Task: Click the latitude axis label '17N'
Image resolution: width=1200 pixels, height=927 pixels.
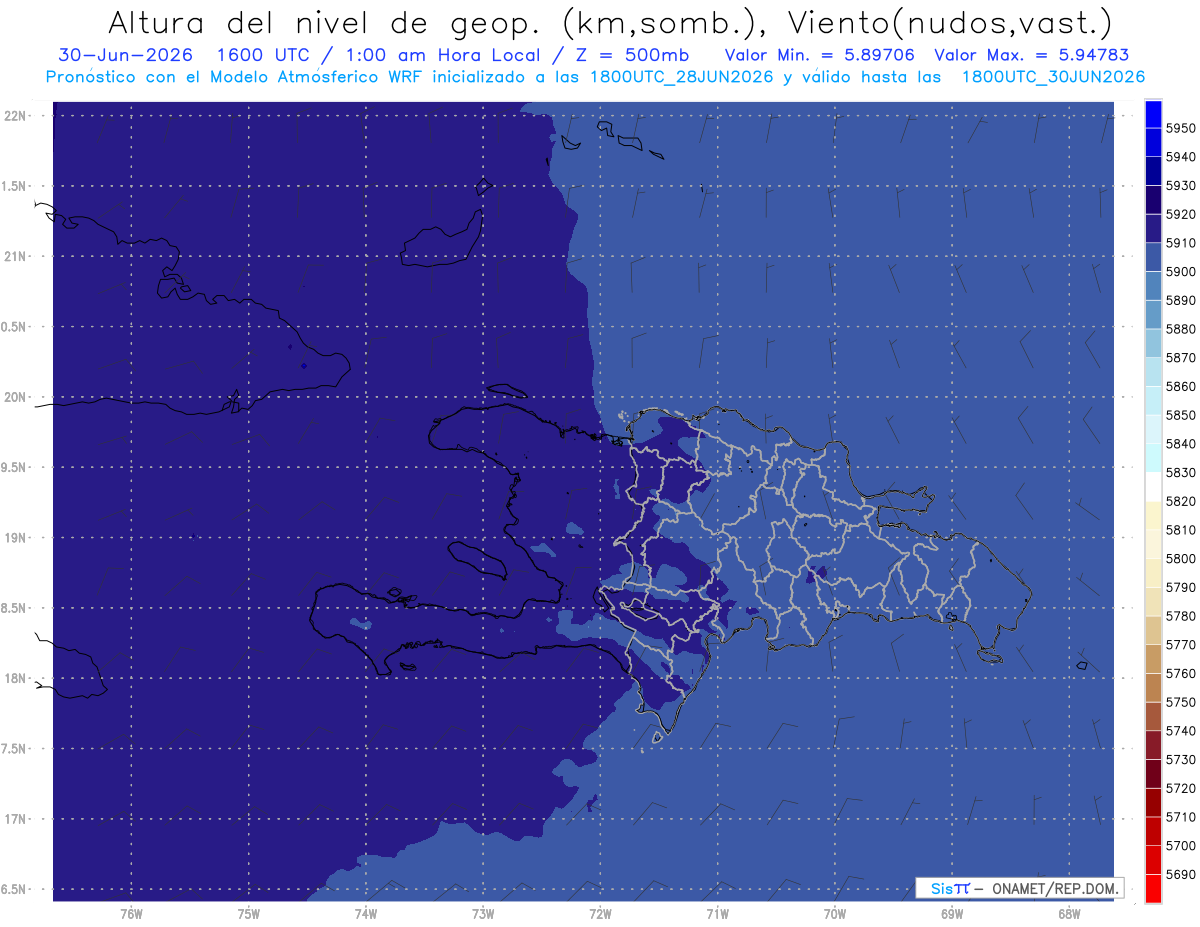Action: (x=14, y=820)
